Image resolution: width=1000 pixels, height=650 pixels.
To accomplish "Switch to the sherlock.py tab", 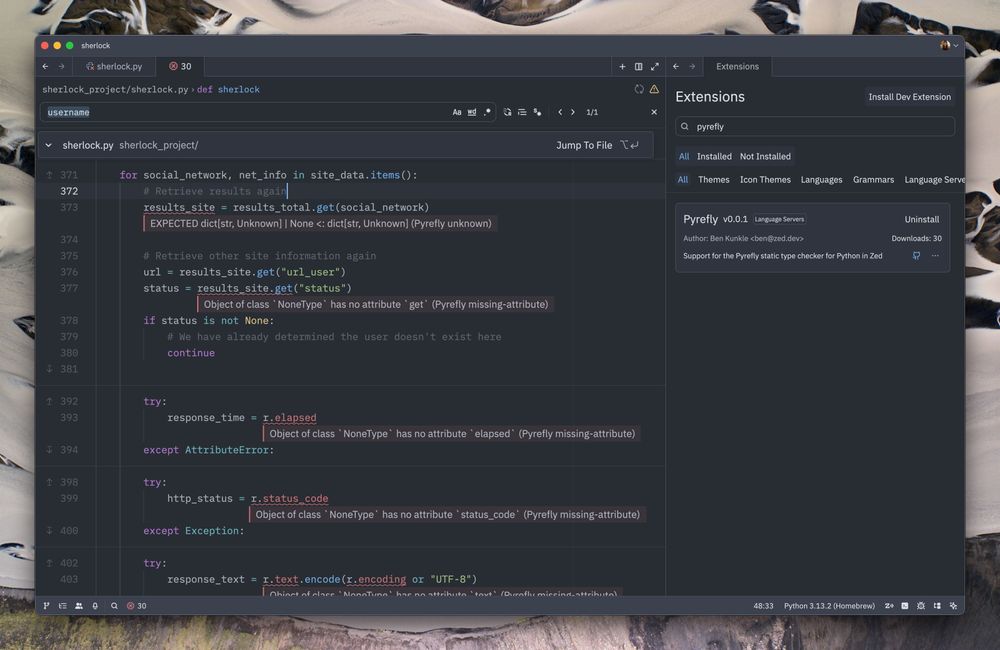I will 114,66.
